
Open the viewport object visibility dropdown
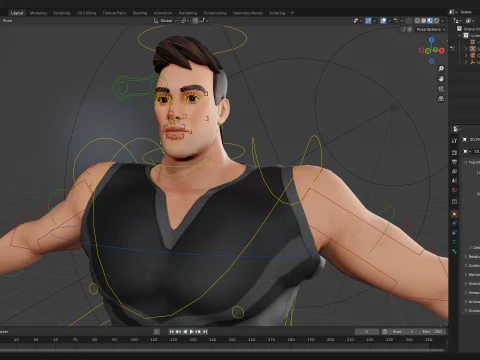pos(357,21)
